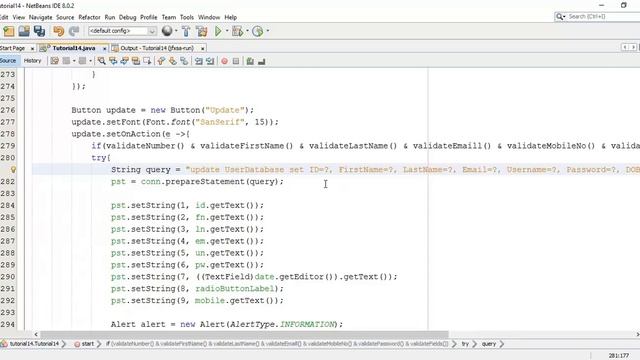Viewport: 640px width, 360px height.
Task: Open the Output - Tutorial14 (jfxsa-run) tab
Action: pos(157,48)
